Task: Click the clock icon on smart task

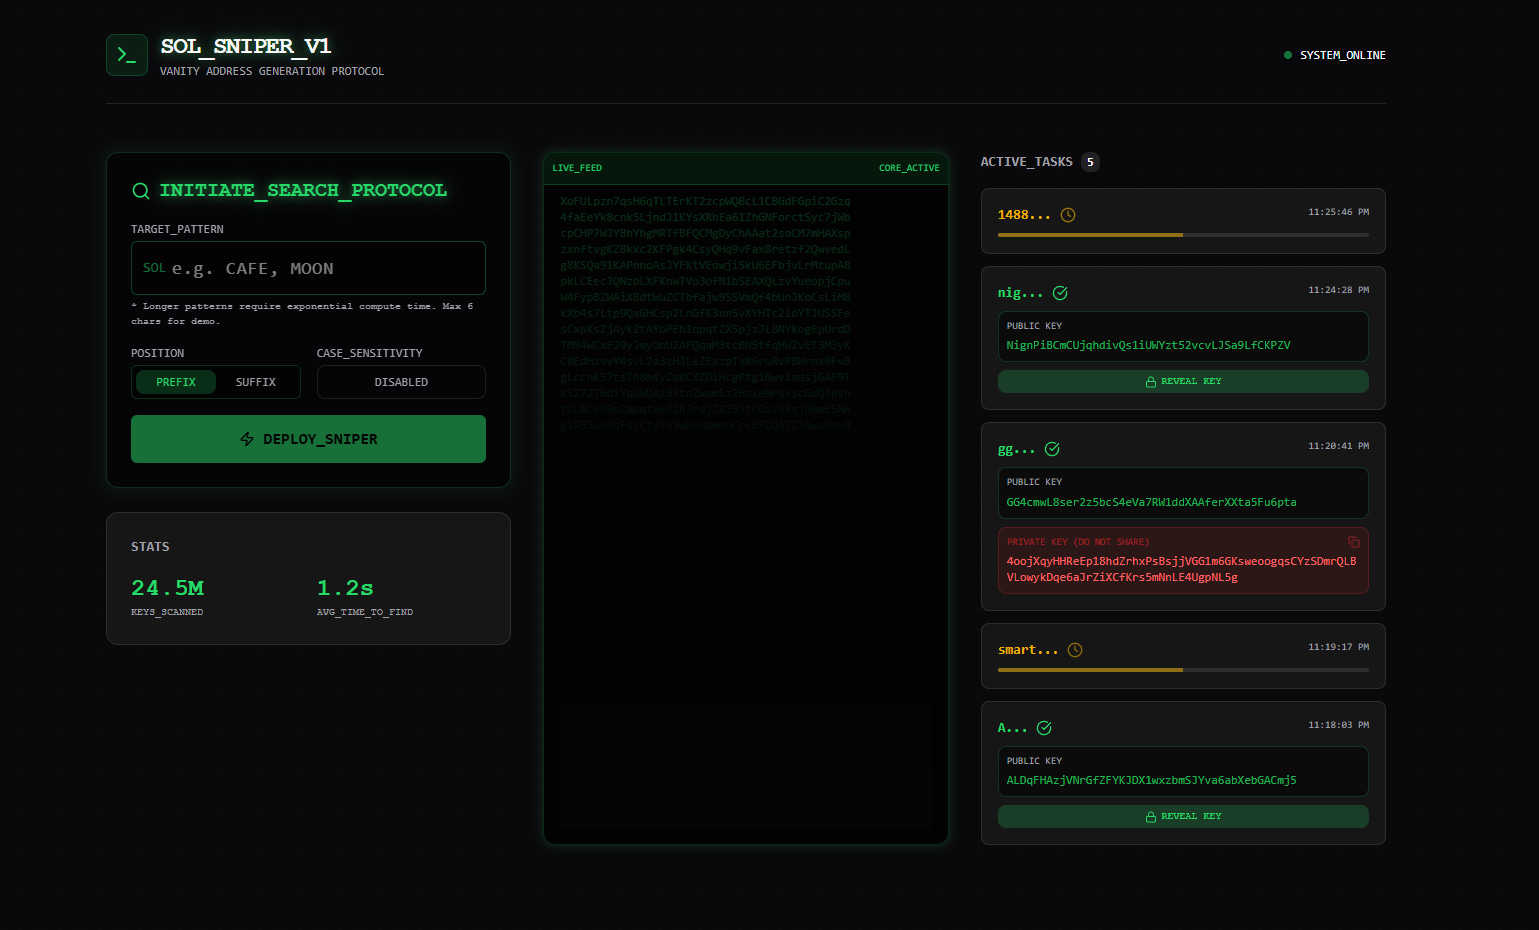Action: (1075, 650)
